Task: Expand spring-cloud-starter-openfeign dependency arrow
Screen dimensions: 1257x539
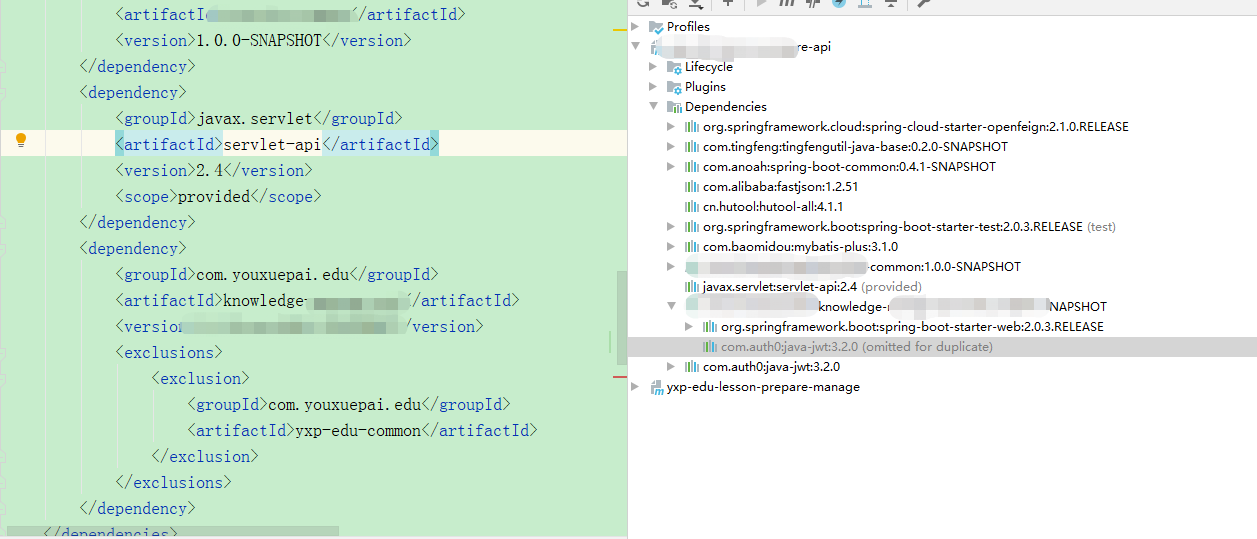Action: point(672,127)
